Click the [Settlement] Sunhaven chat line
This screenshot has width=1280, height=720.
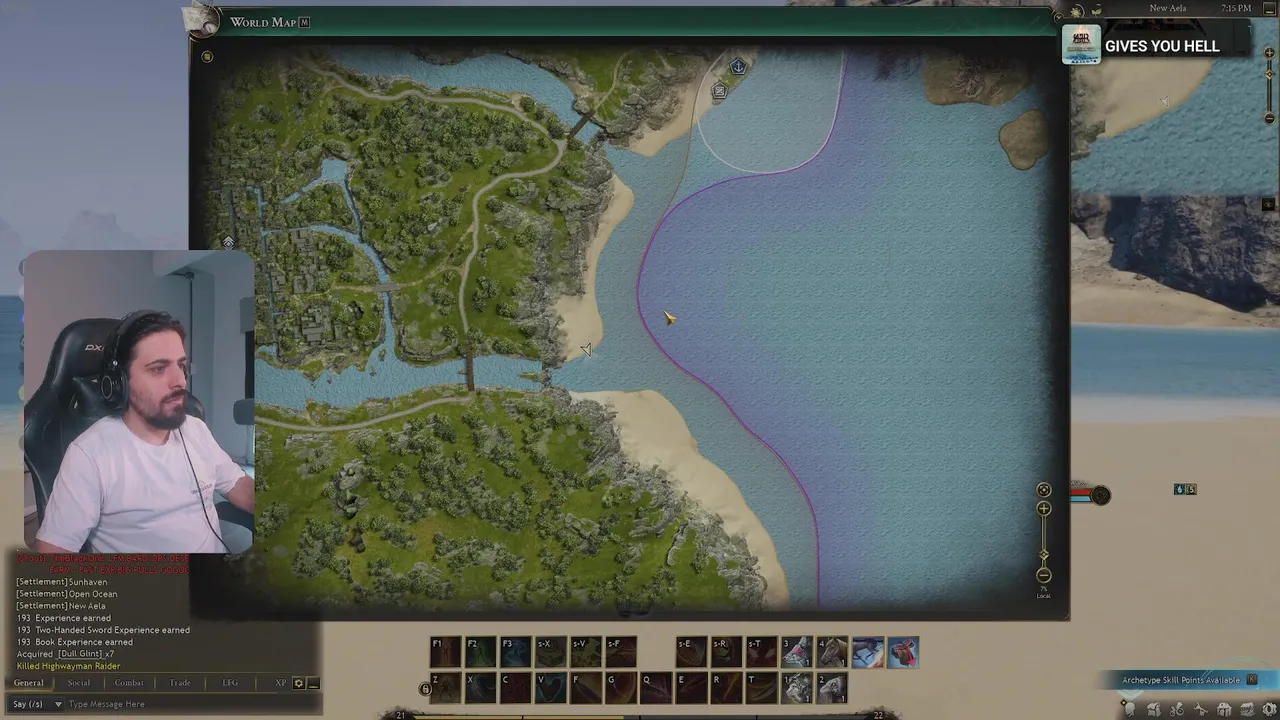pos(61,582)
